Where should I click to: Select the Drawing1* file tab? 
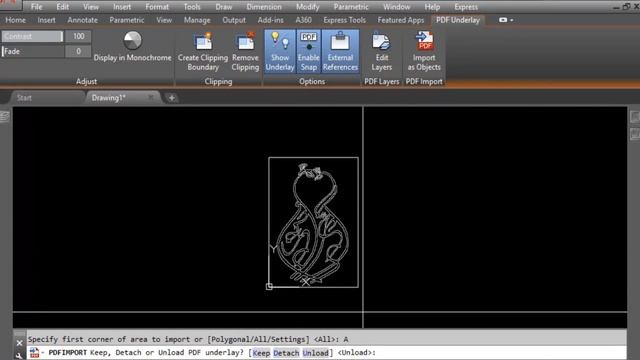108,98
